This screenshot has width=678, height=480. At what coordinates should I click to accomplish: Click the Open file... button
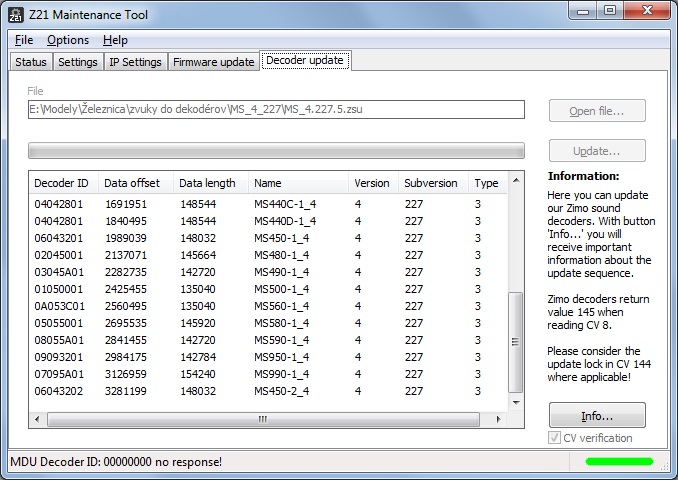coord(597,111)
